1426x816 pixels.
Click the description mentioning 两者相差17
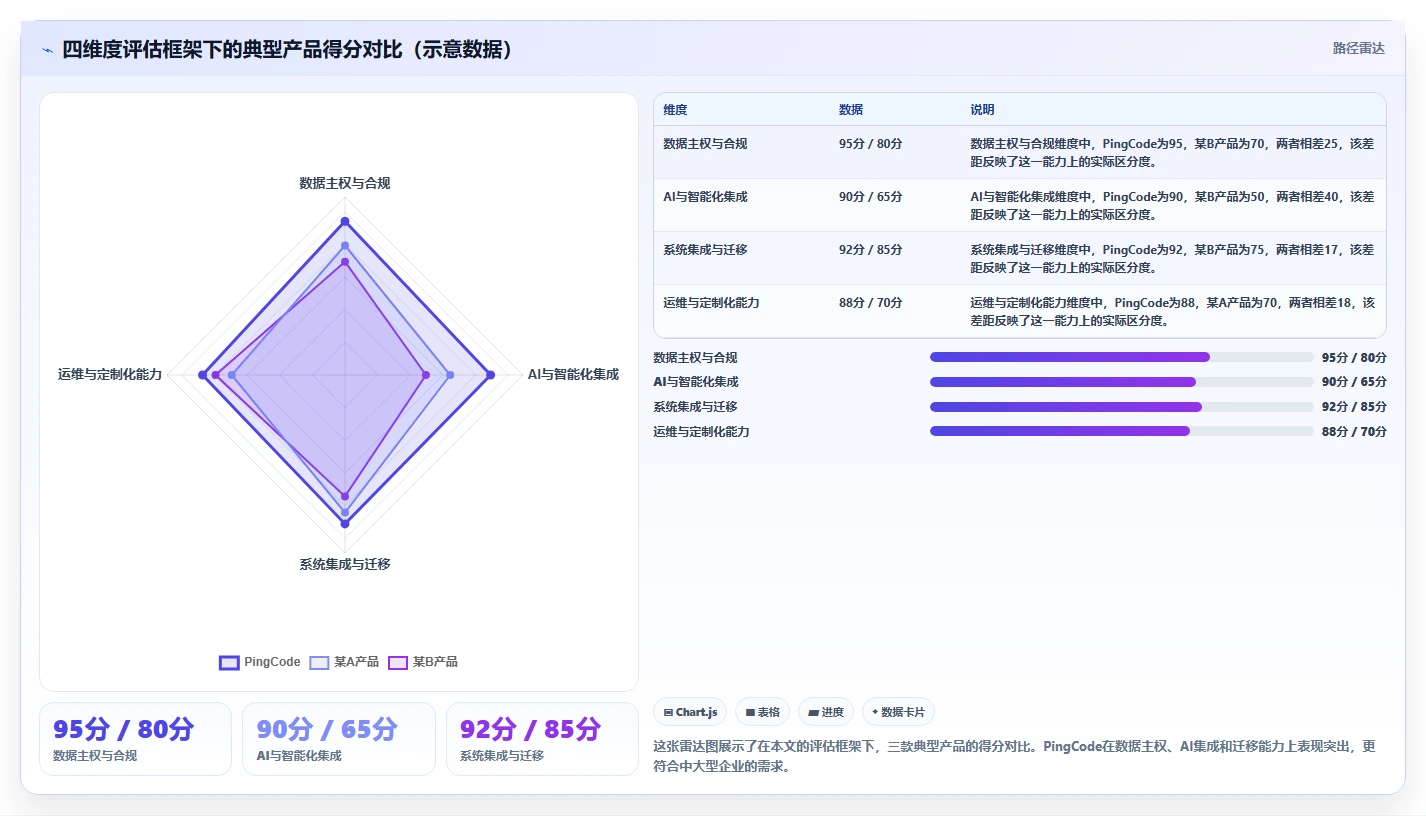coord(1172,258)
